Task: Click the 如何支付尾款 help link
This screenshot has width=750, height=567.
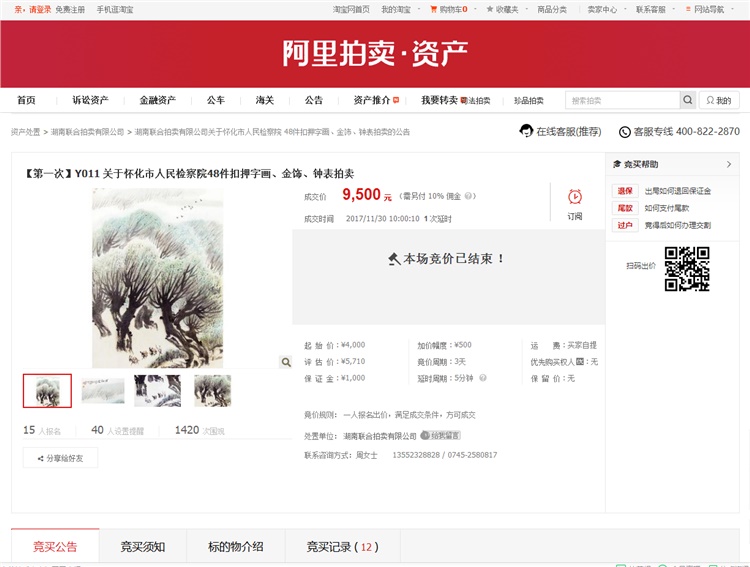Action: 667,208
